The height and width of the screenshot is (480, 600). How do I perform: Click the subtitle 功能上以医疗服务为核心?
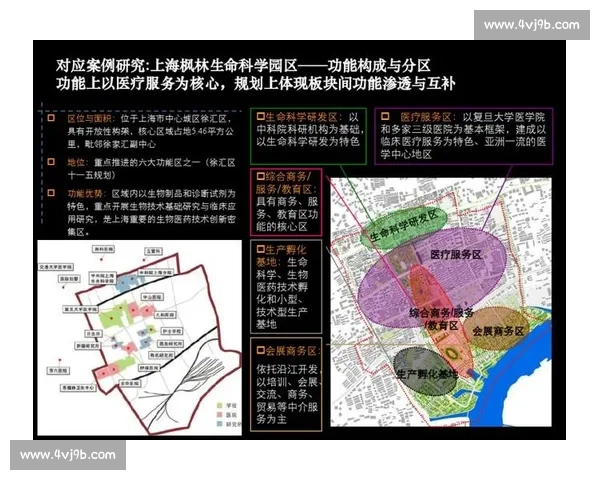138,83
